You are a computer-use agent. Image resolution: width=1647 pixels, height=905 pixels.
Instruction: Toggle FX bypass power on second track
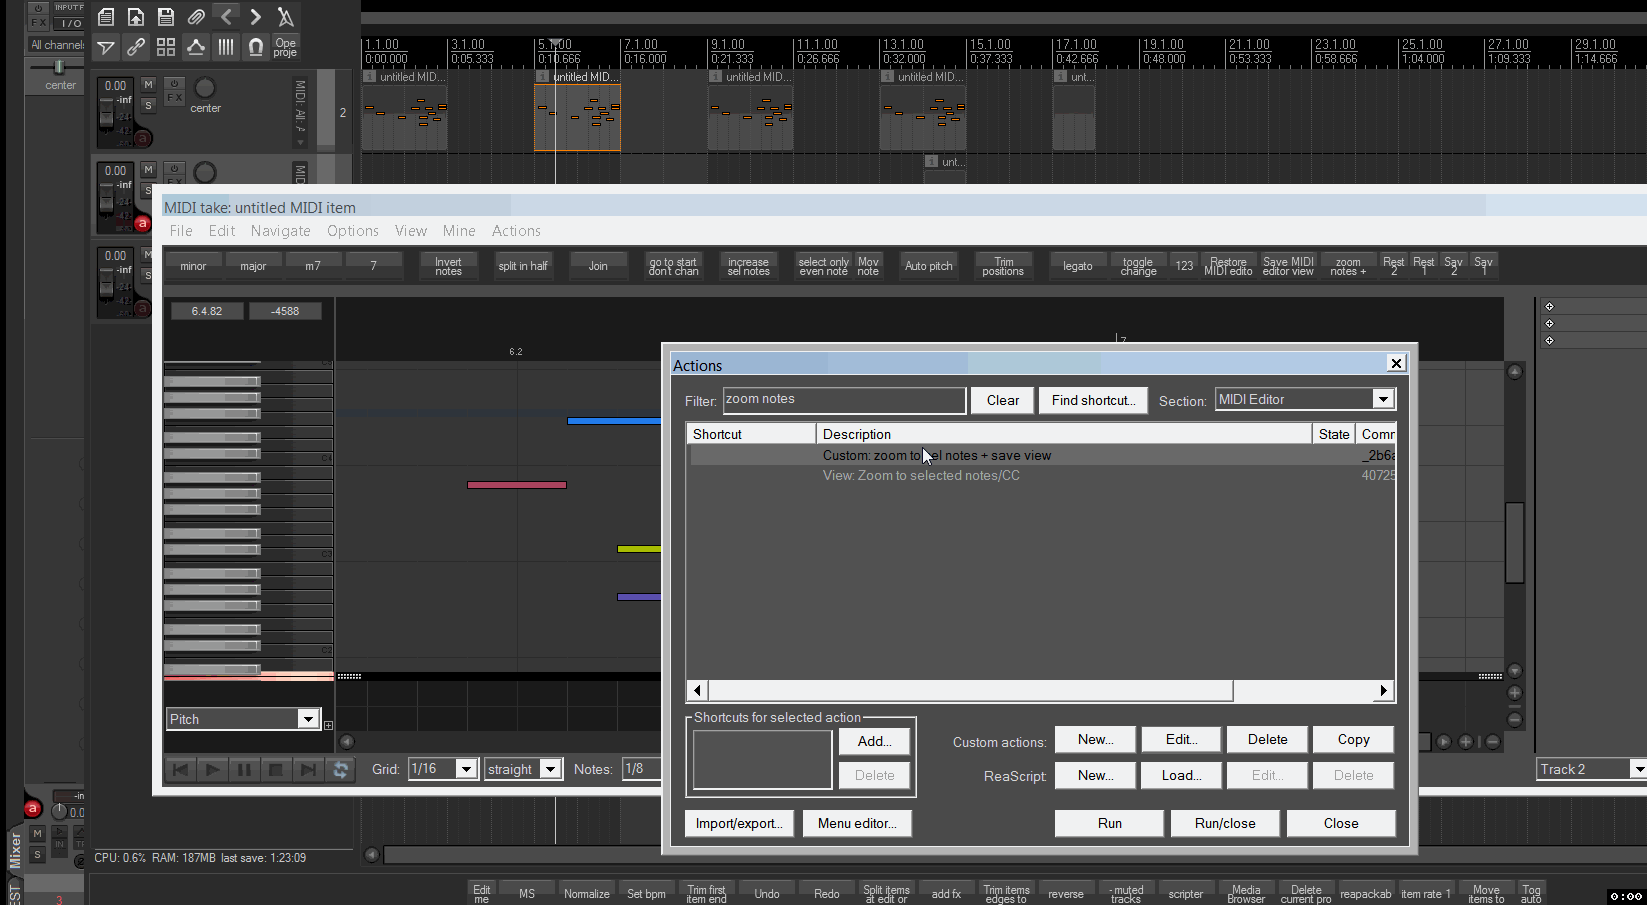click(x=174, y=169)
